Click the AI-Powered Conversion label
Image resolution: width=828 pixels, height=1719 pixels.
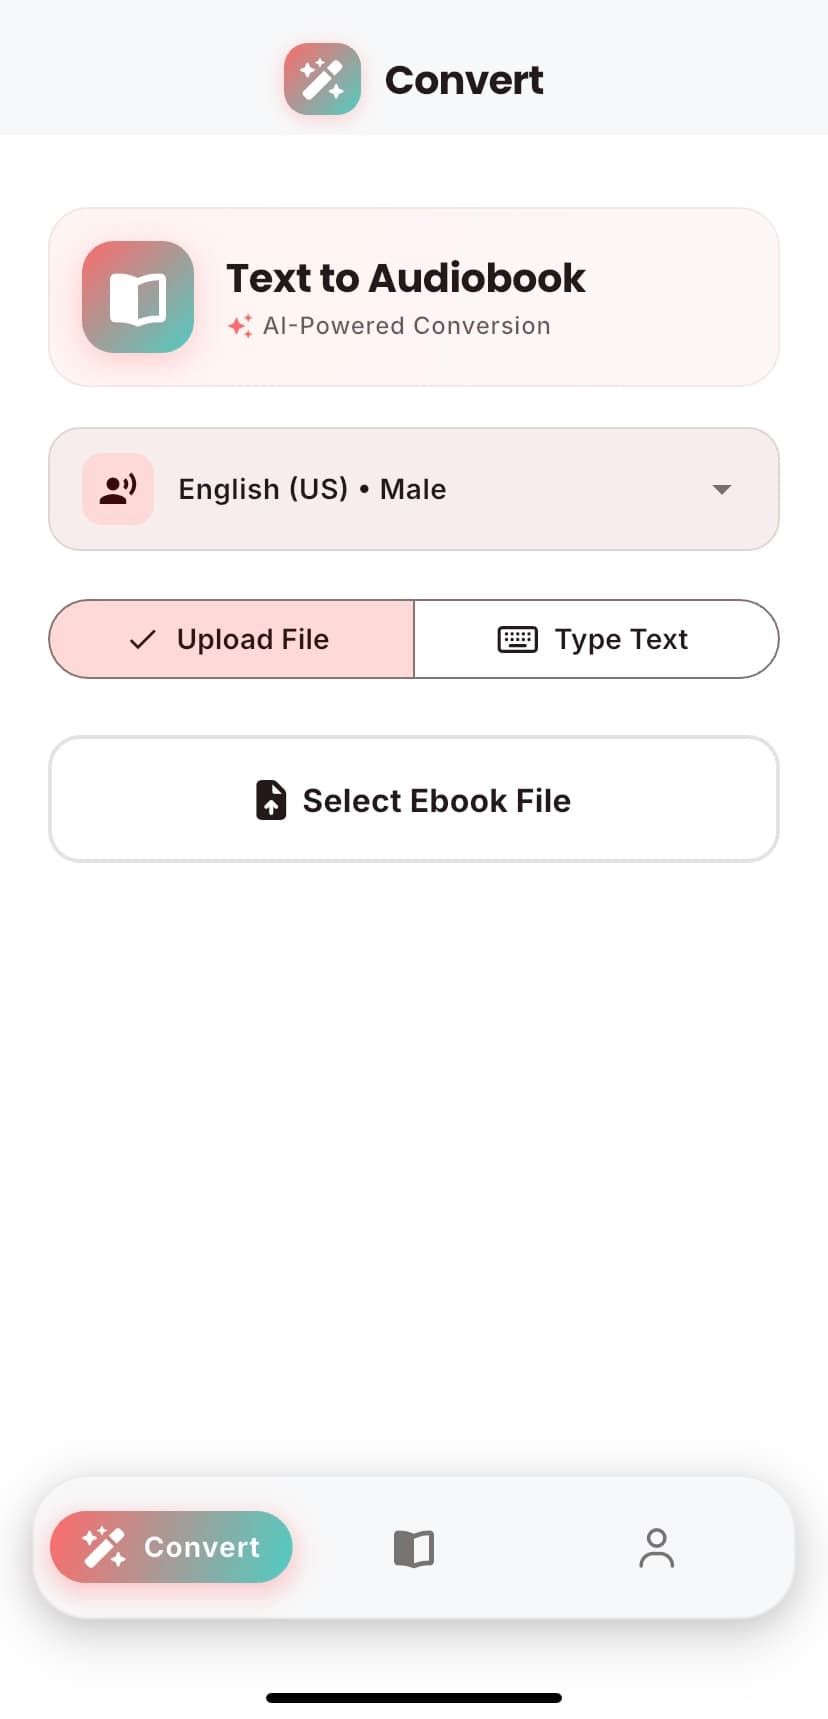tap(406, 325)
